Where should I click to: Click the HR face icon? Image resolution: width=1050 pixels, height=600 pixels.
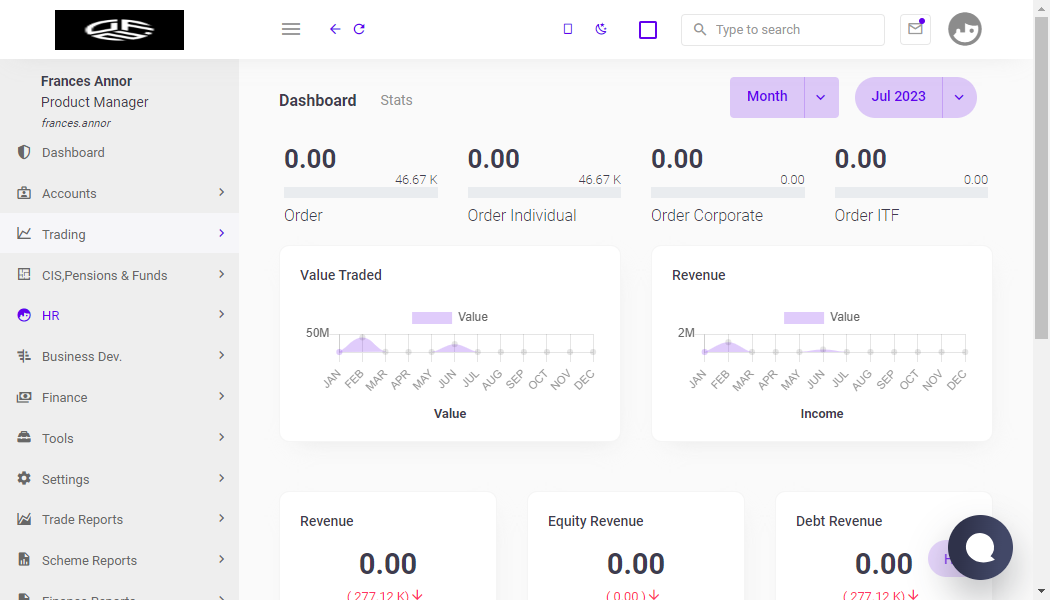point(24,315)
